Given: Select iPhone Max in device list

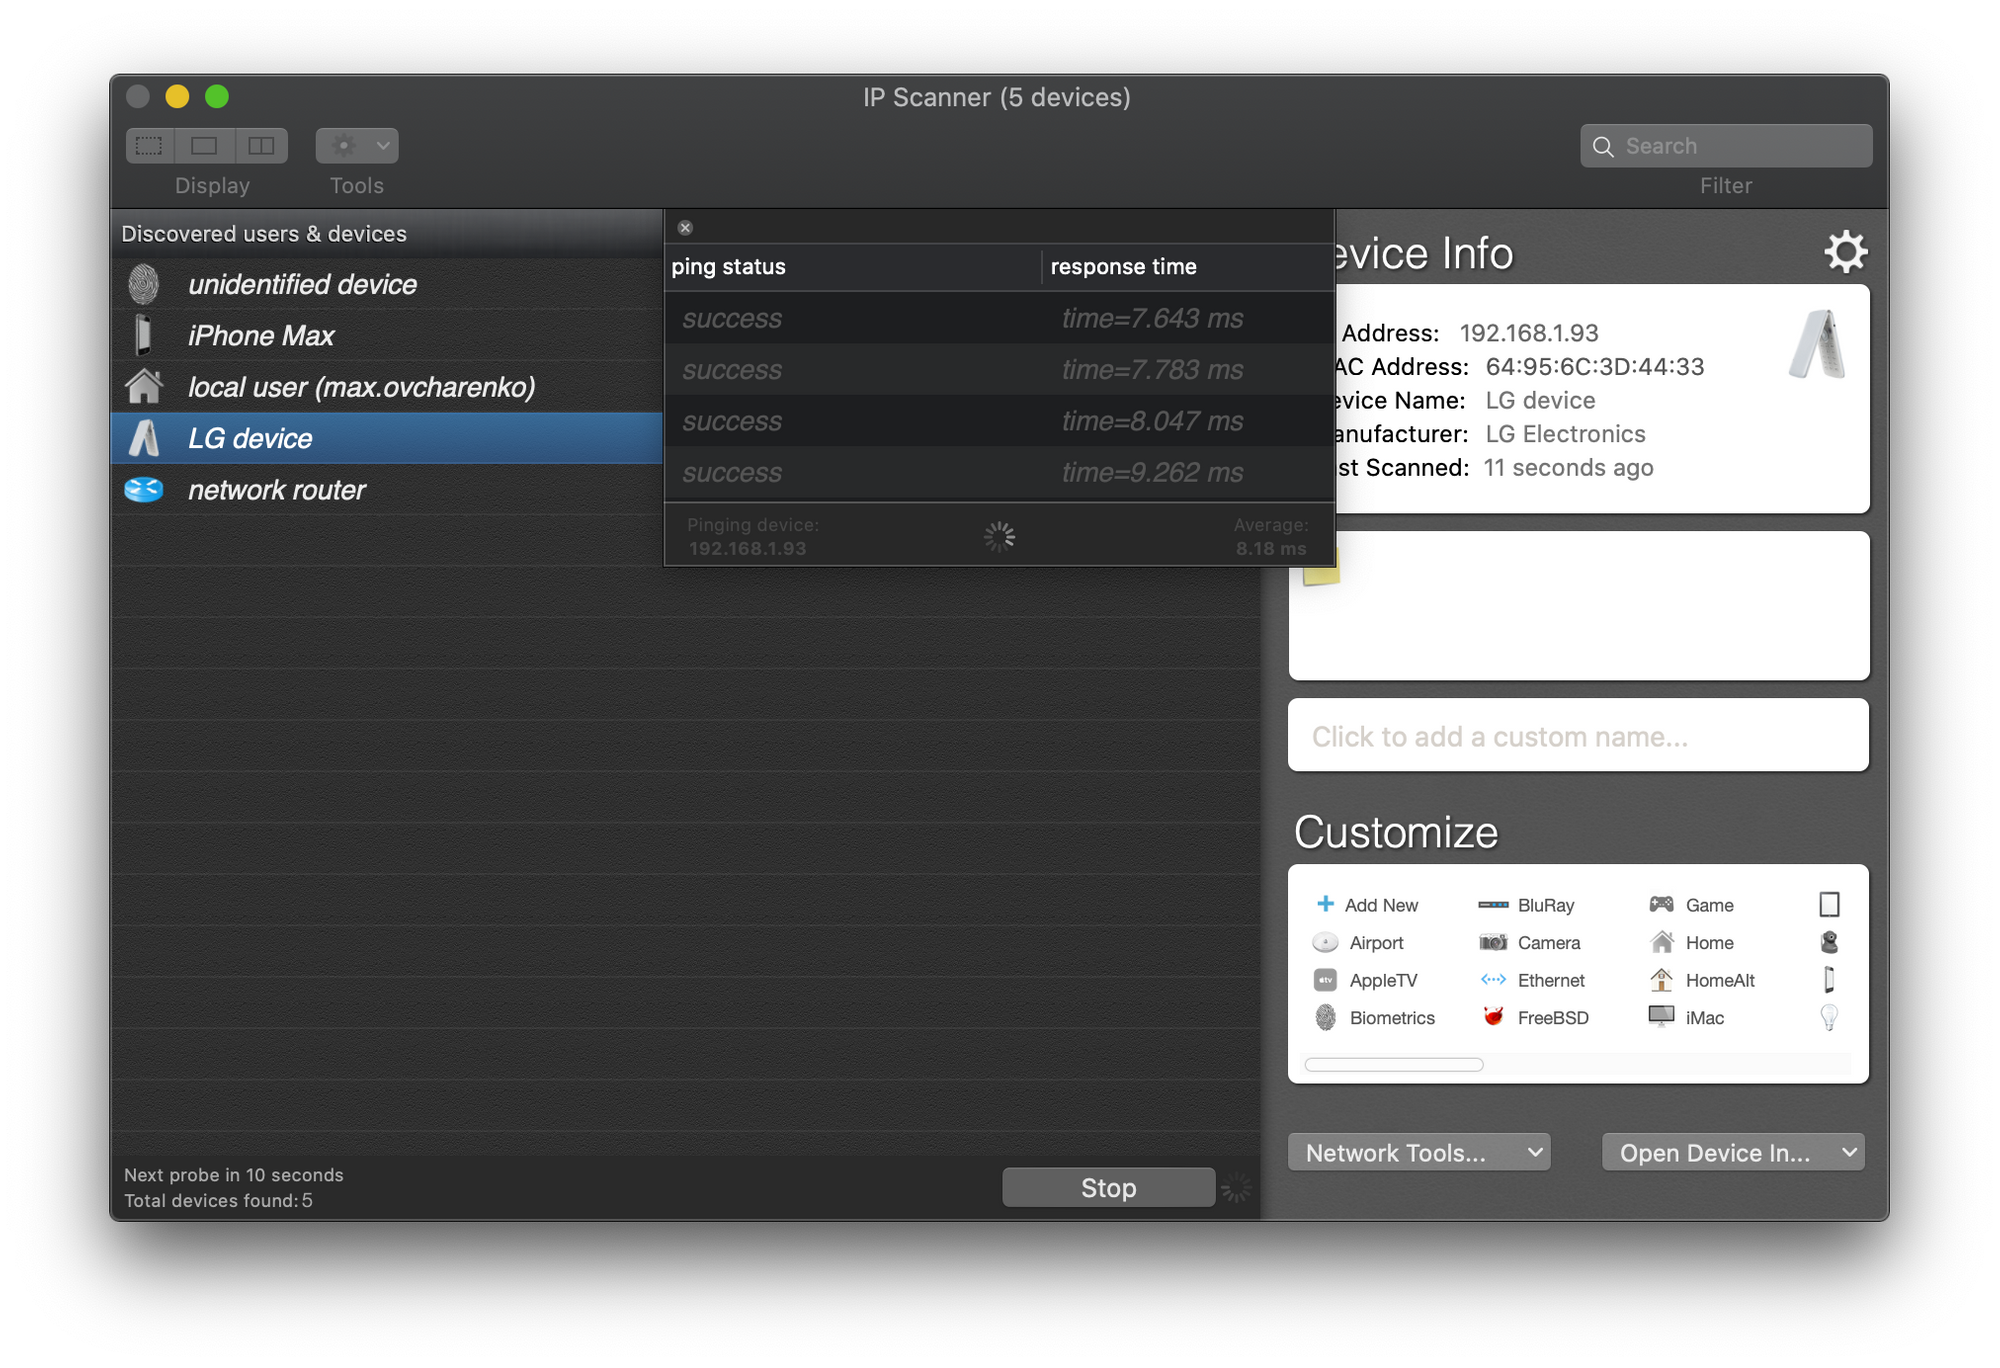Looking at the screenshot, I should click(261, 336).
